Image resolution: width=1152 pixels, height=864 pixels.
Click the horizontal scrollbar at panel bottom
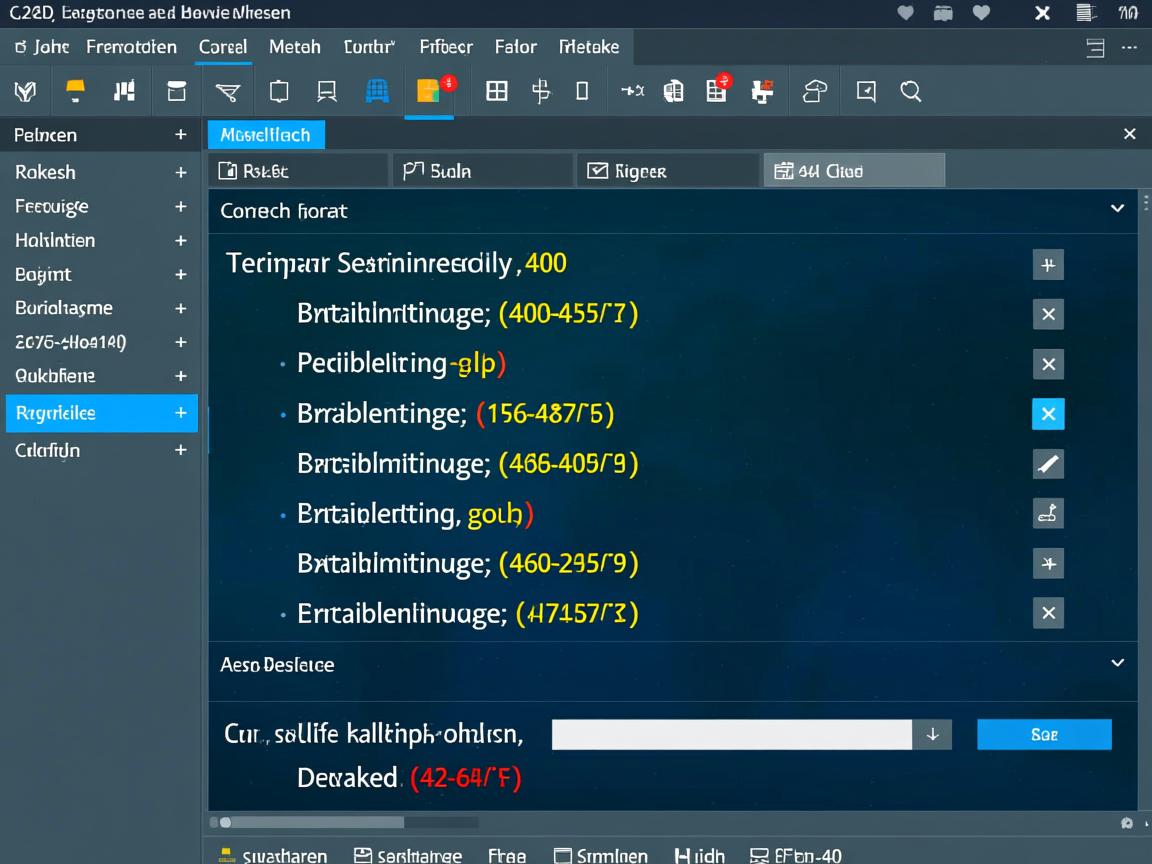pos(310,822)
